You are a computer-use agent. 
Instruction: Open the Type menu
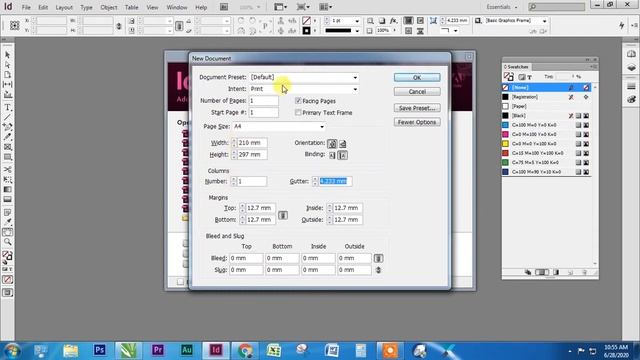(x=86, y=7)
